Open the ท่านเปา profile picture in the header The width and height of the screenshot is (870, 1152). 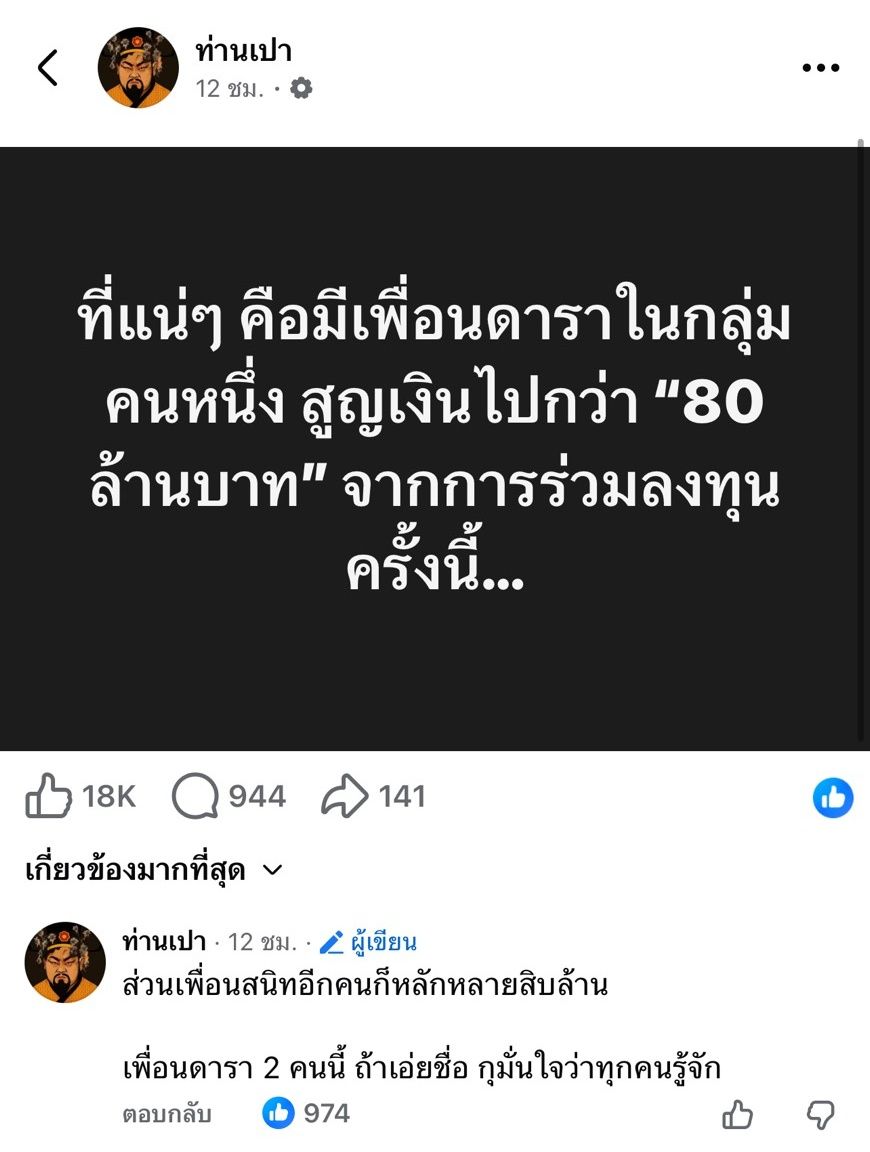coord(138,68)
